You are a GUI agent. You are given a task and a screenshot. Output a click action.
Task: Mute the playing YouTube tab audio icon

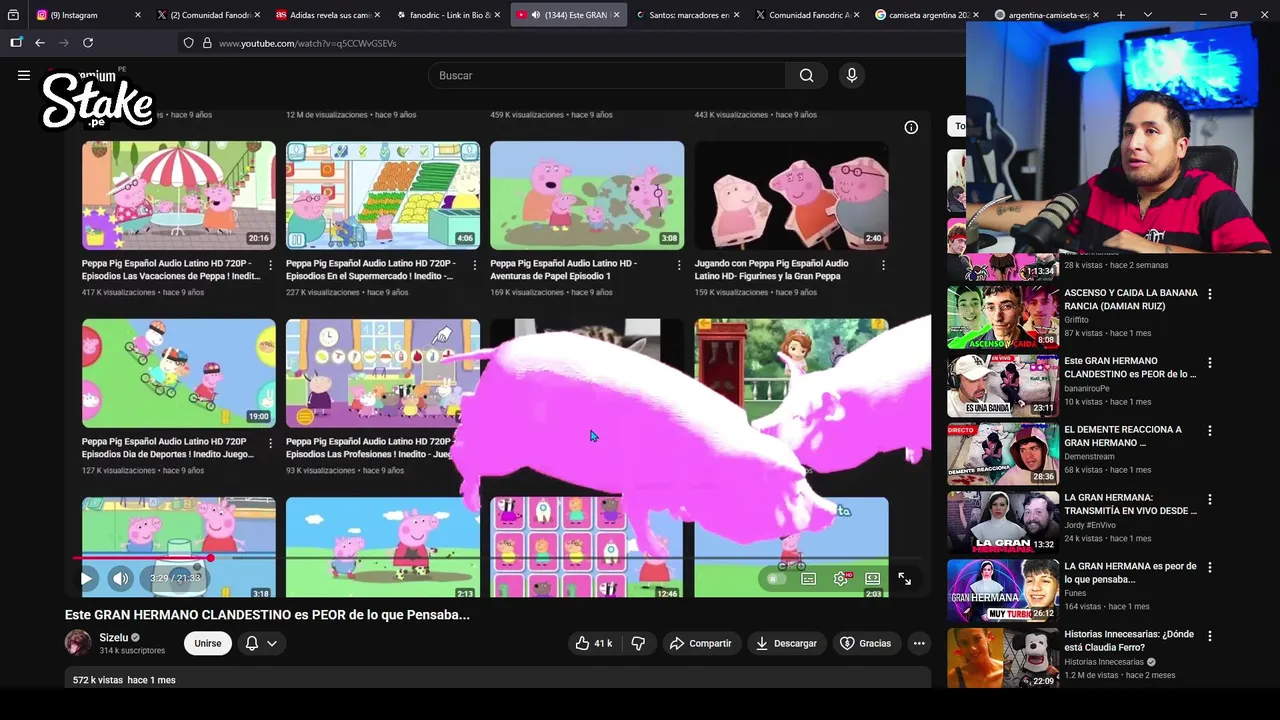[x=535, y=15]
